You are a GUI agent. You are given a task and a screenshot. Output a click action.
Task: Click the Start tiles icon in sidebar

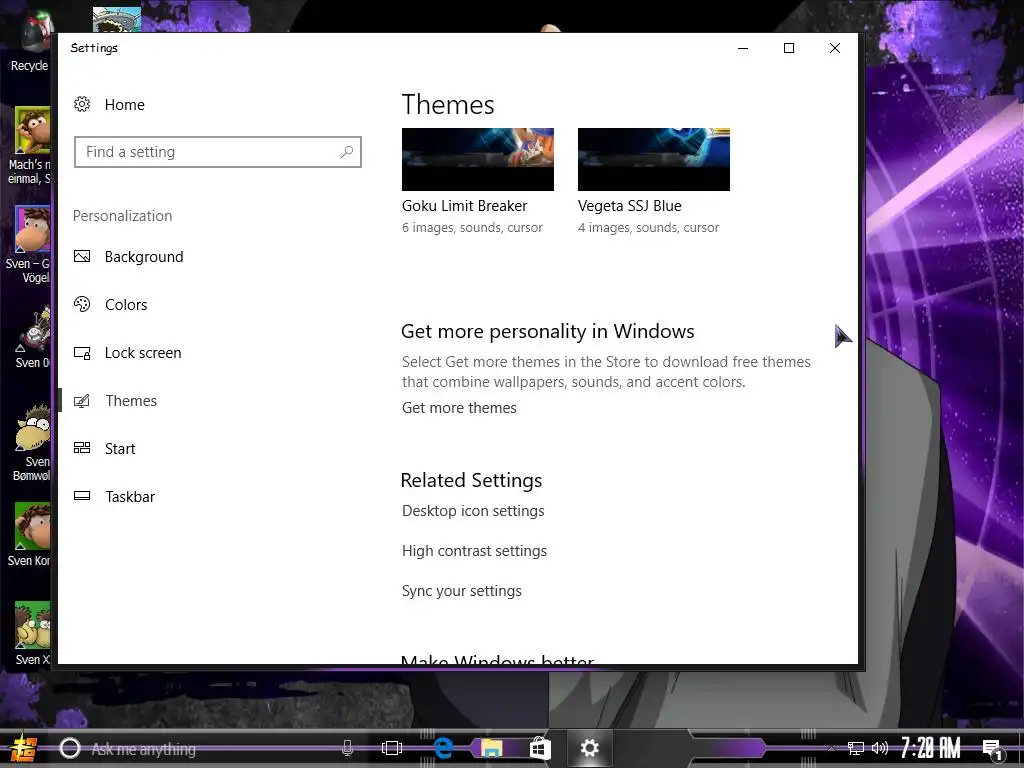(82, 448)
